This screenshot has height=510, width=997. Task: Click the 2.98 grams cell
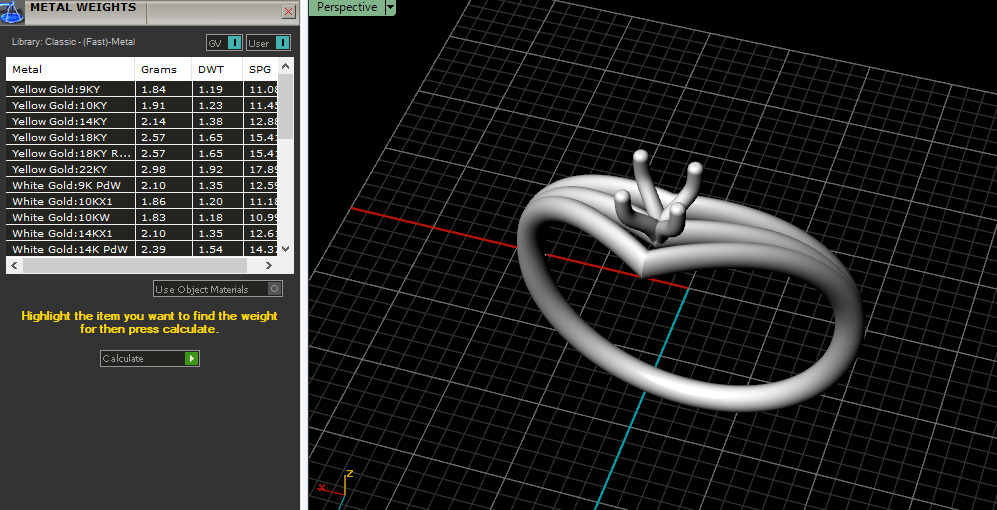(163, 169)
